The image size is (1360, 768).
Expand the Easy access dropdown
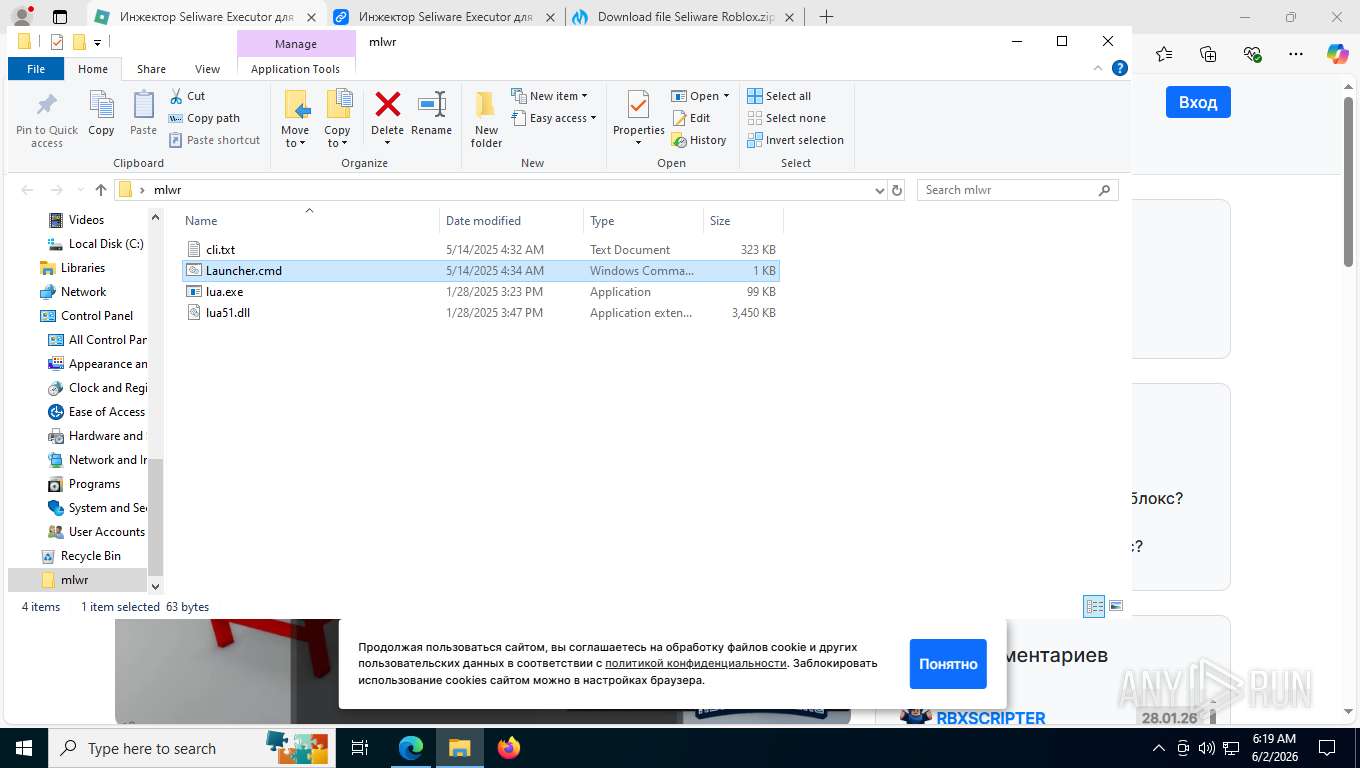click(x=553, y=118)
